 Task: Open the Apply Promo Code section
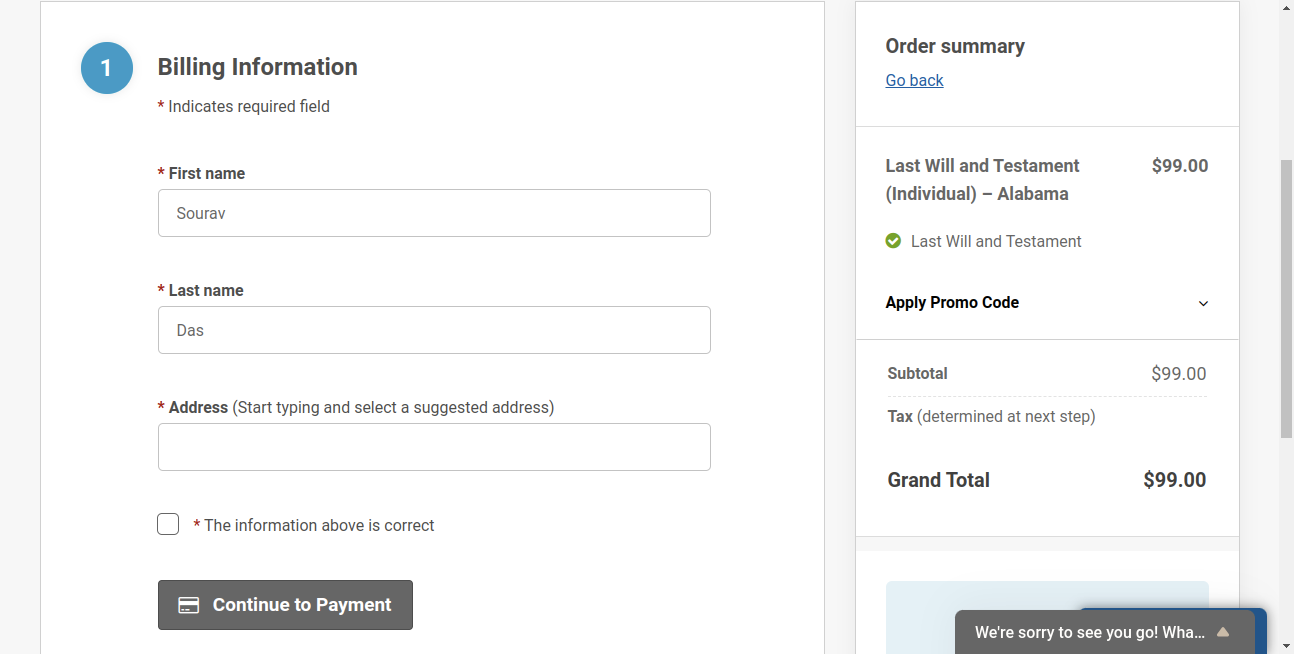[x=1047, y=303]
